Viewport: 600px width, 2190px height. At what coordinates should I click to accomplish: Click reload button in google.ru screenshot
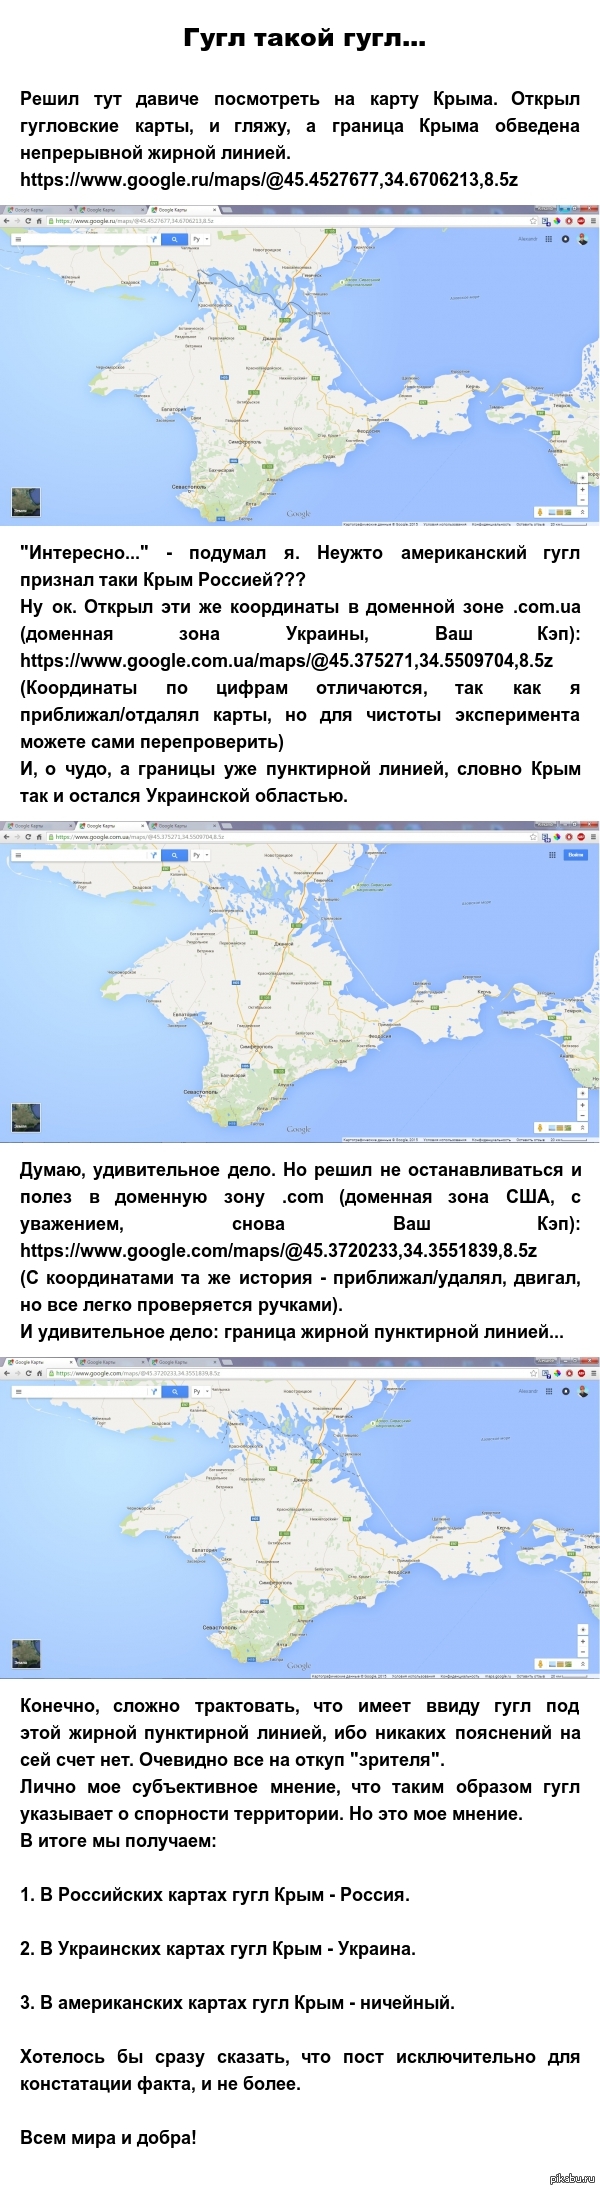coord(30,221)
